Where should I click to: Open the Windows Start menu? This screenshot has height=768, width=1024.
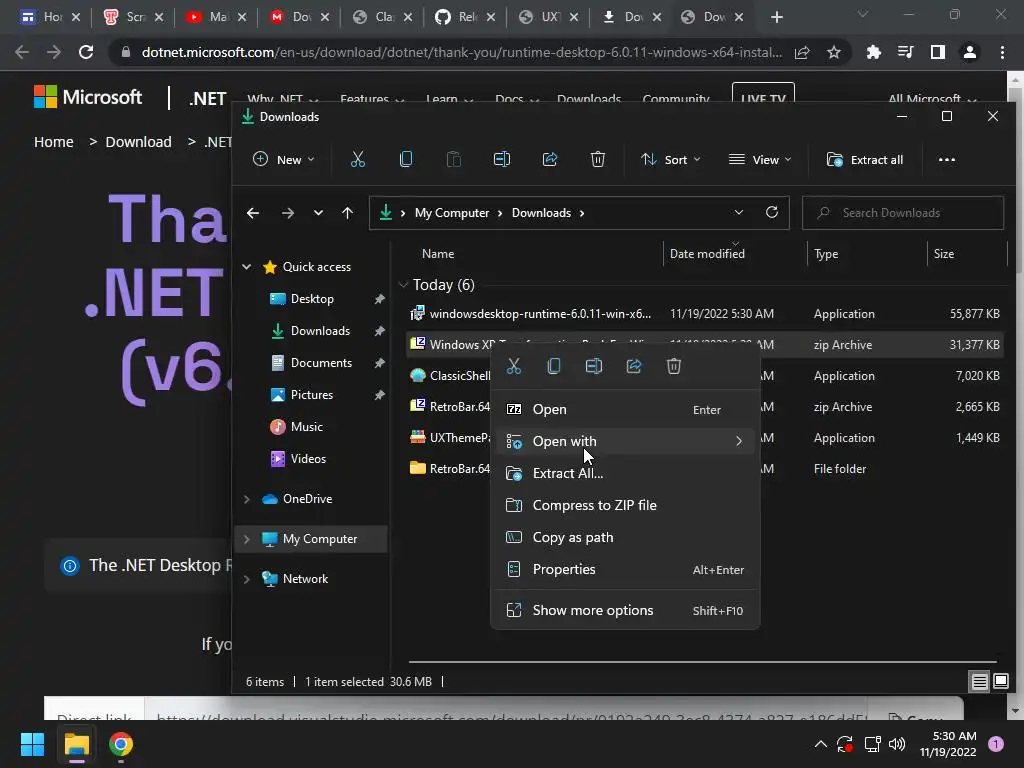(32, 744)
